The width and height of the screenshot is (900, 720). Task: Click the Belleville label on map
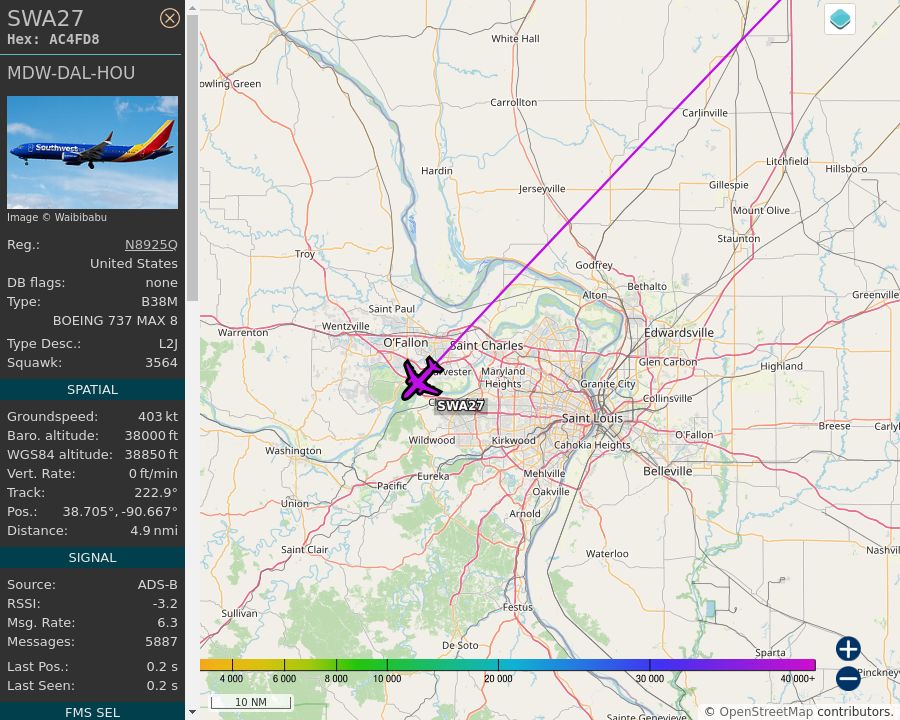pyautogui.click(x=668, y=471)
